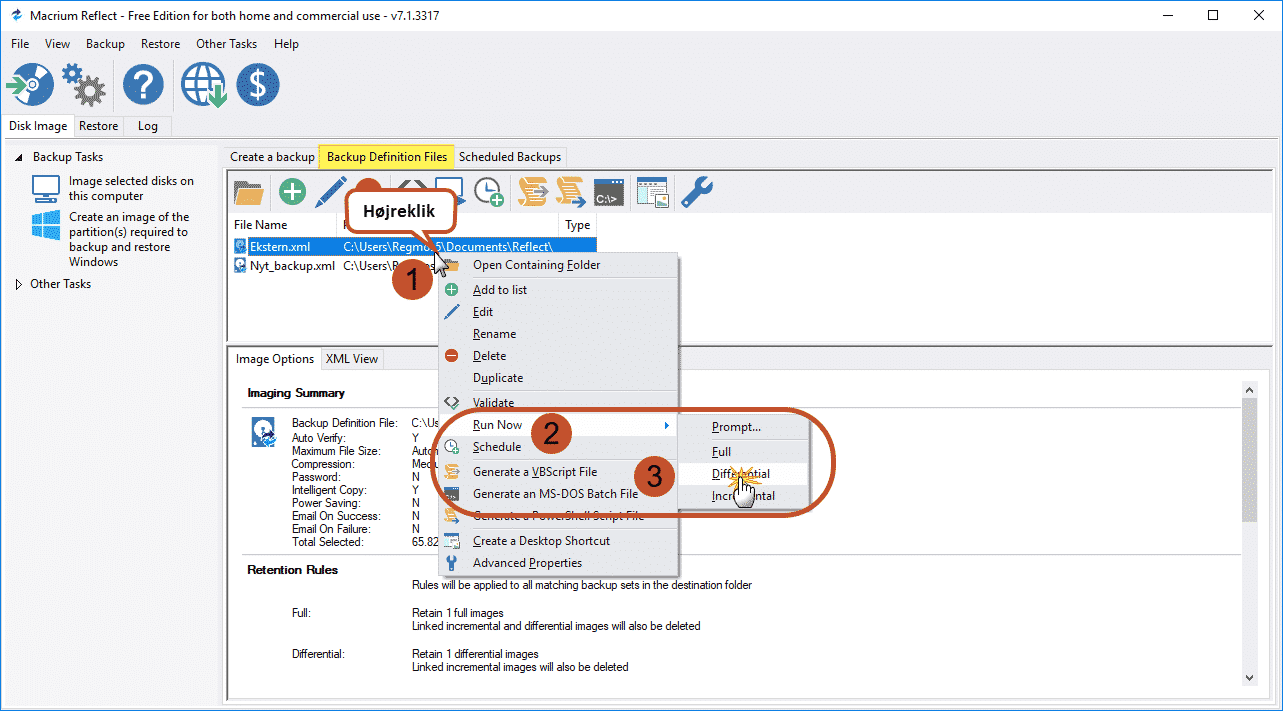The width and height of the screenshot is (1283, 711).
Task: Open the XML View tab
Action: pos(351,359)
